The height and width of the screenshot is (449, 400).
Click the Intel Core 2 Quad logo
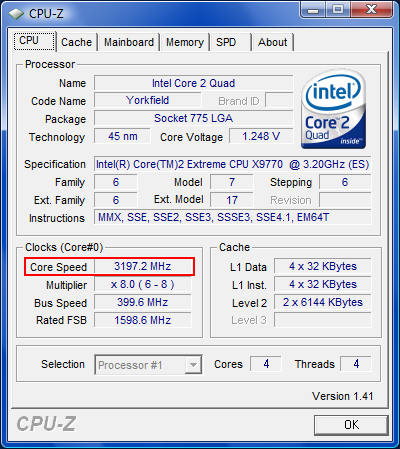tap(333, 109)
